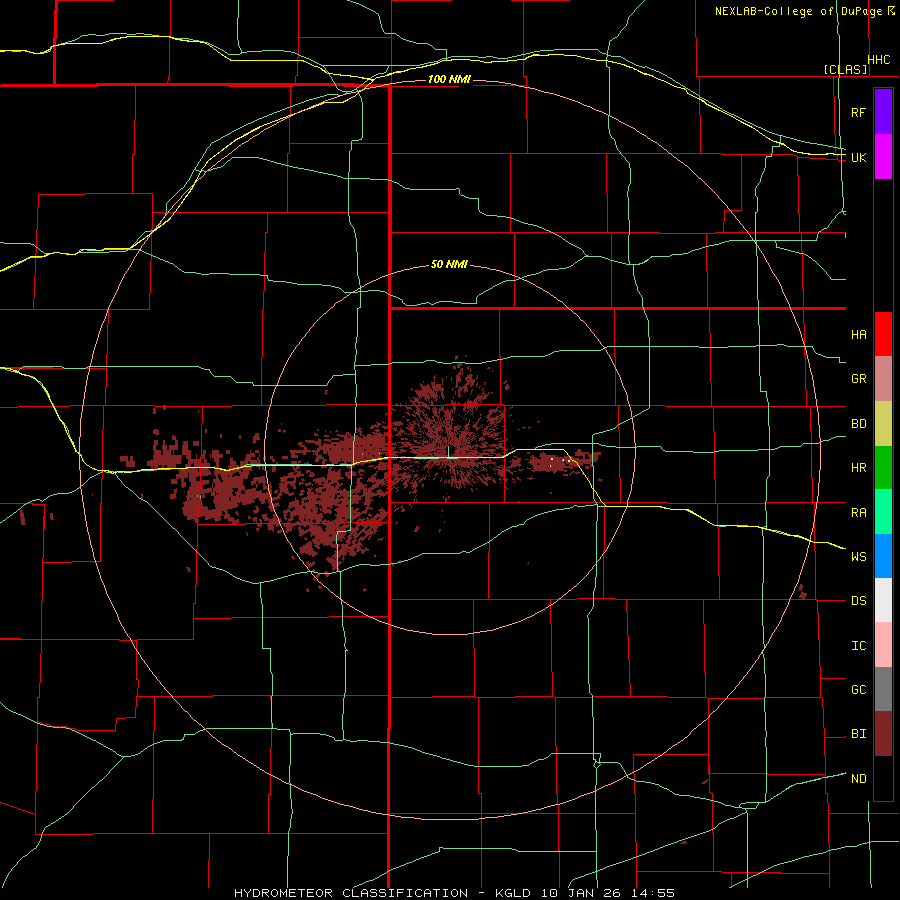
Task: Click the purple RF color swatch
Action: click(x=883, y=112)
